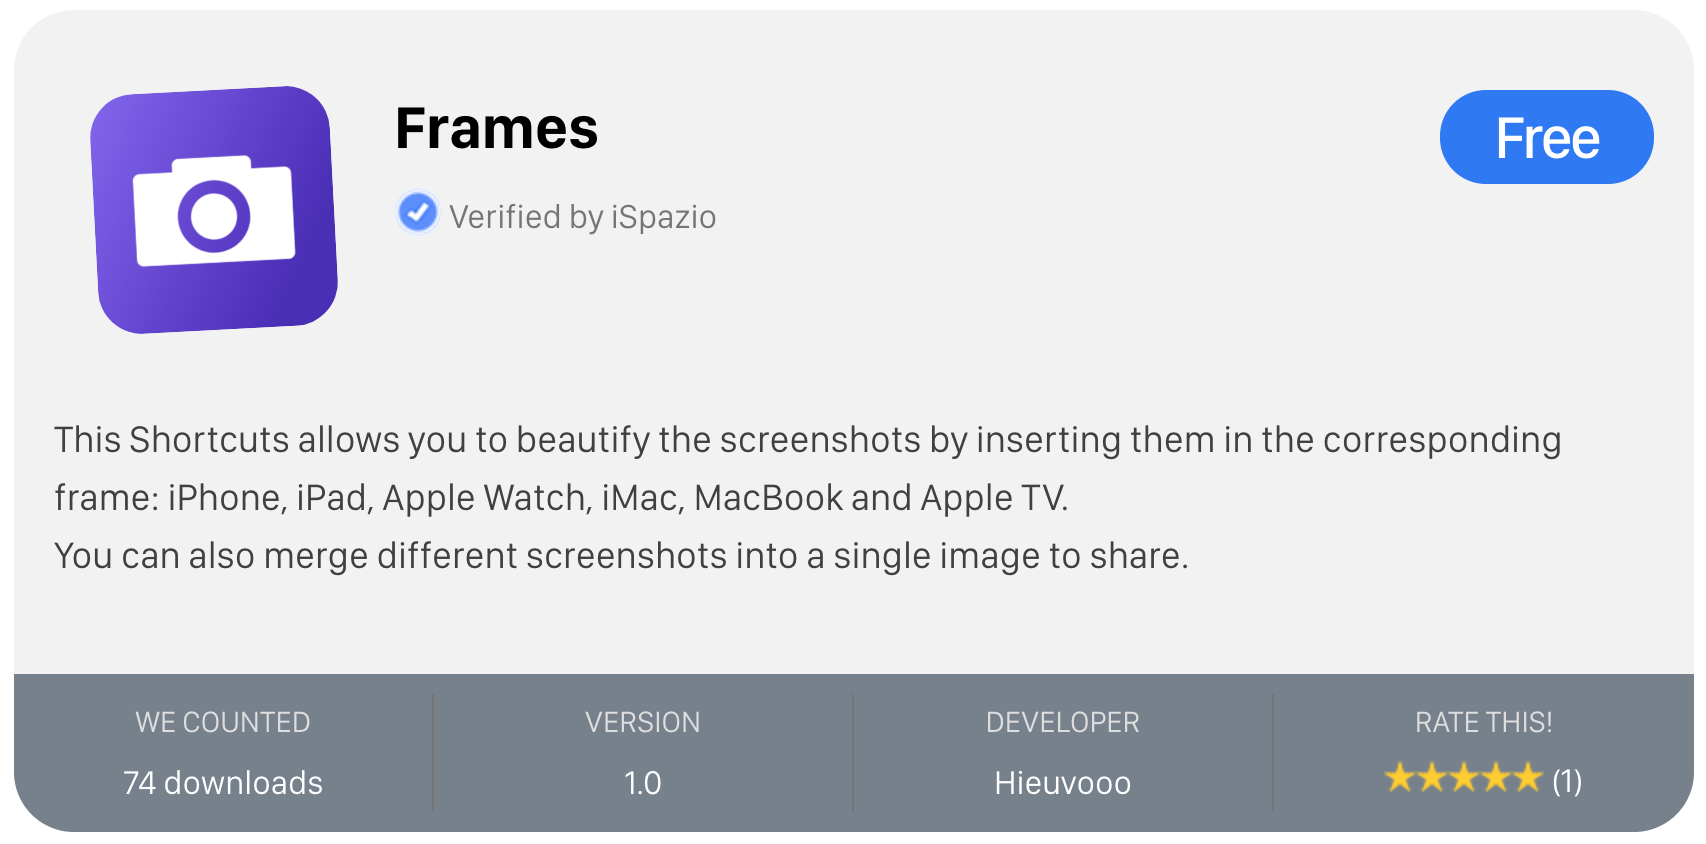The width and height of the screenshot is (1706, 844).
Task: Click the Verified by iSpazio label
Action: tap(582, 217)
